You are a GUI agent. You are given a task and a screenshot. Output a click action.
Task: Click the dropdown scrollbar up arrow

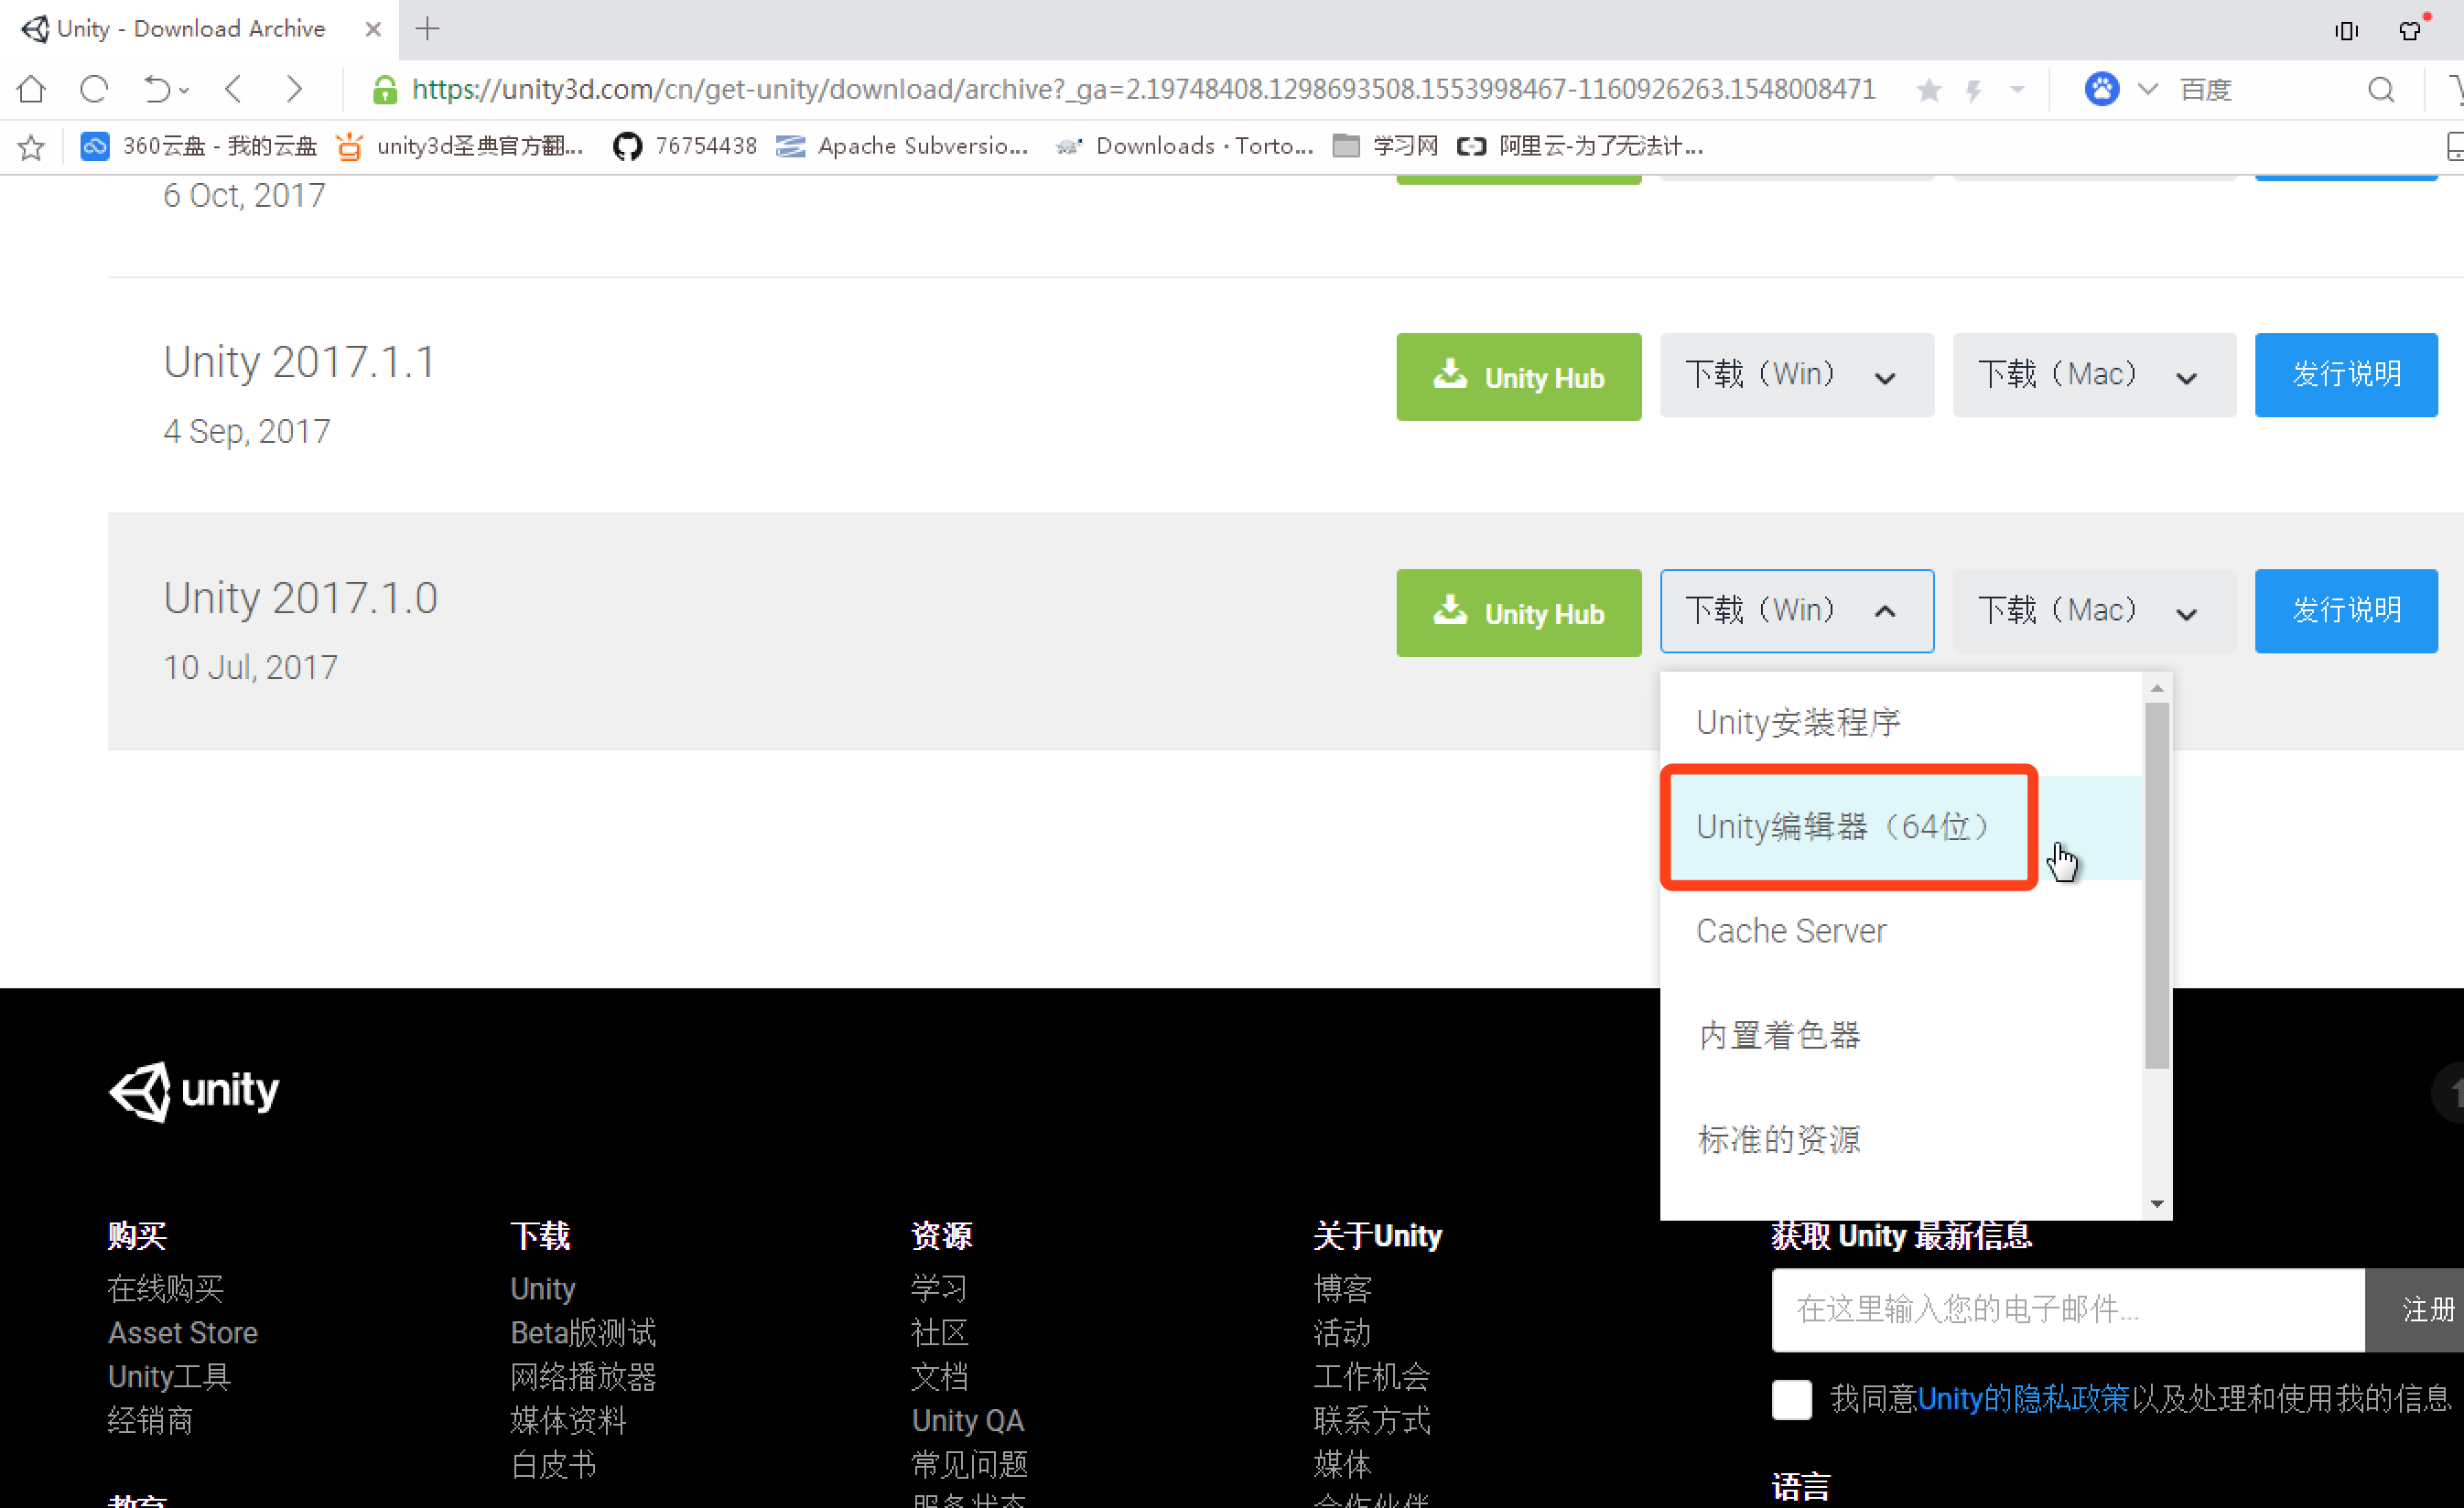[x=2156, y=688]
